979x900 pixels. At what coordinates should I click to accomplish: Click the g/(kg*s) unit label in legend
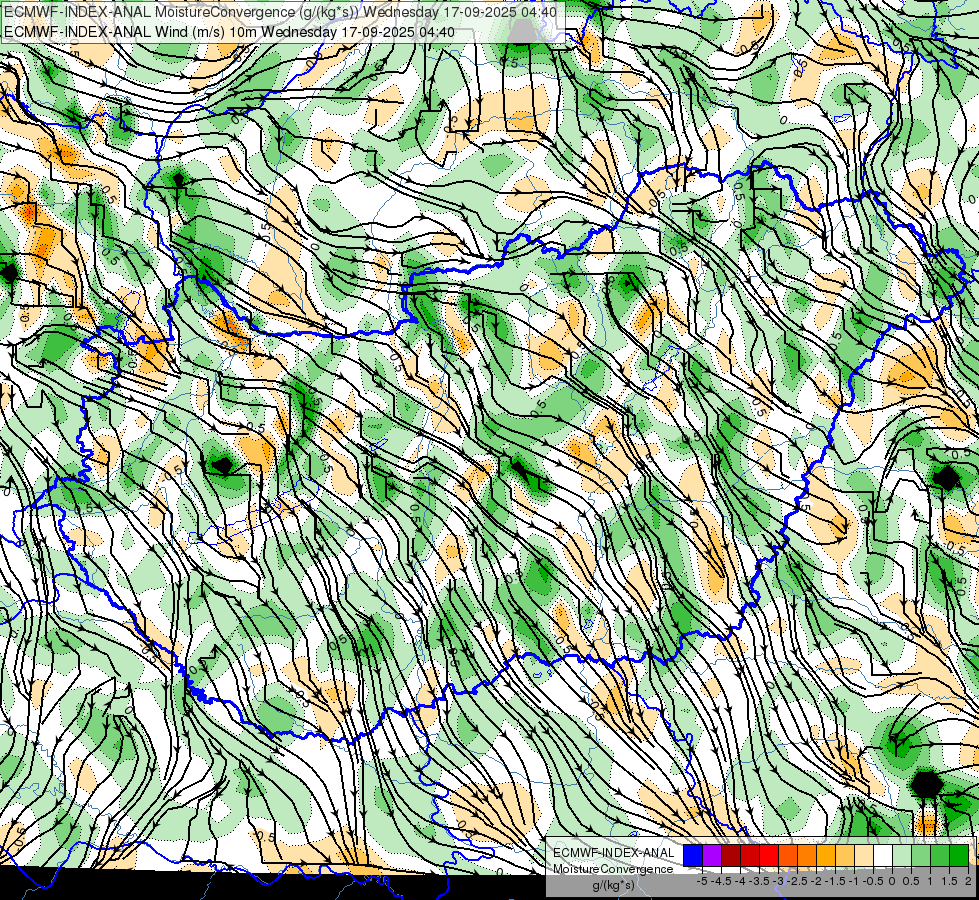[614, 885]
